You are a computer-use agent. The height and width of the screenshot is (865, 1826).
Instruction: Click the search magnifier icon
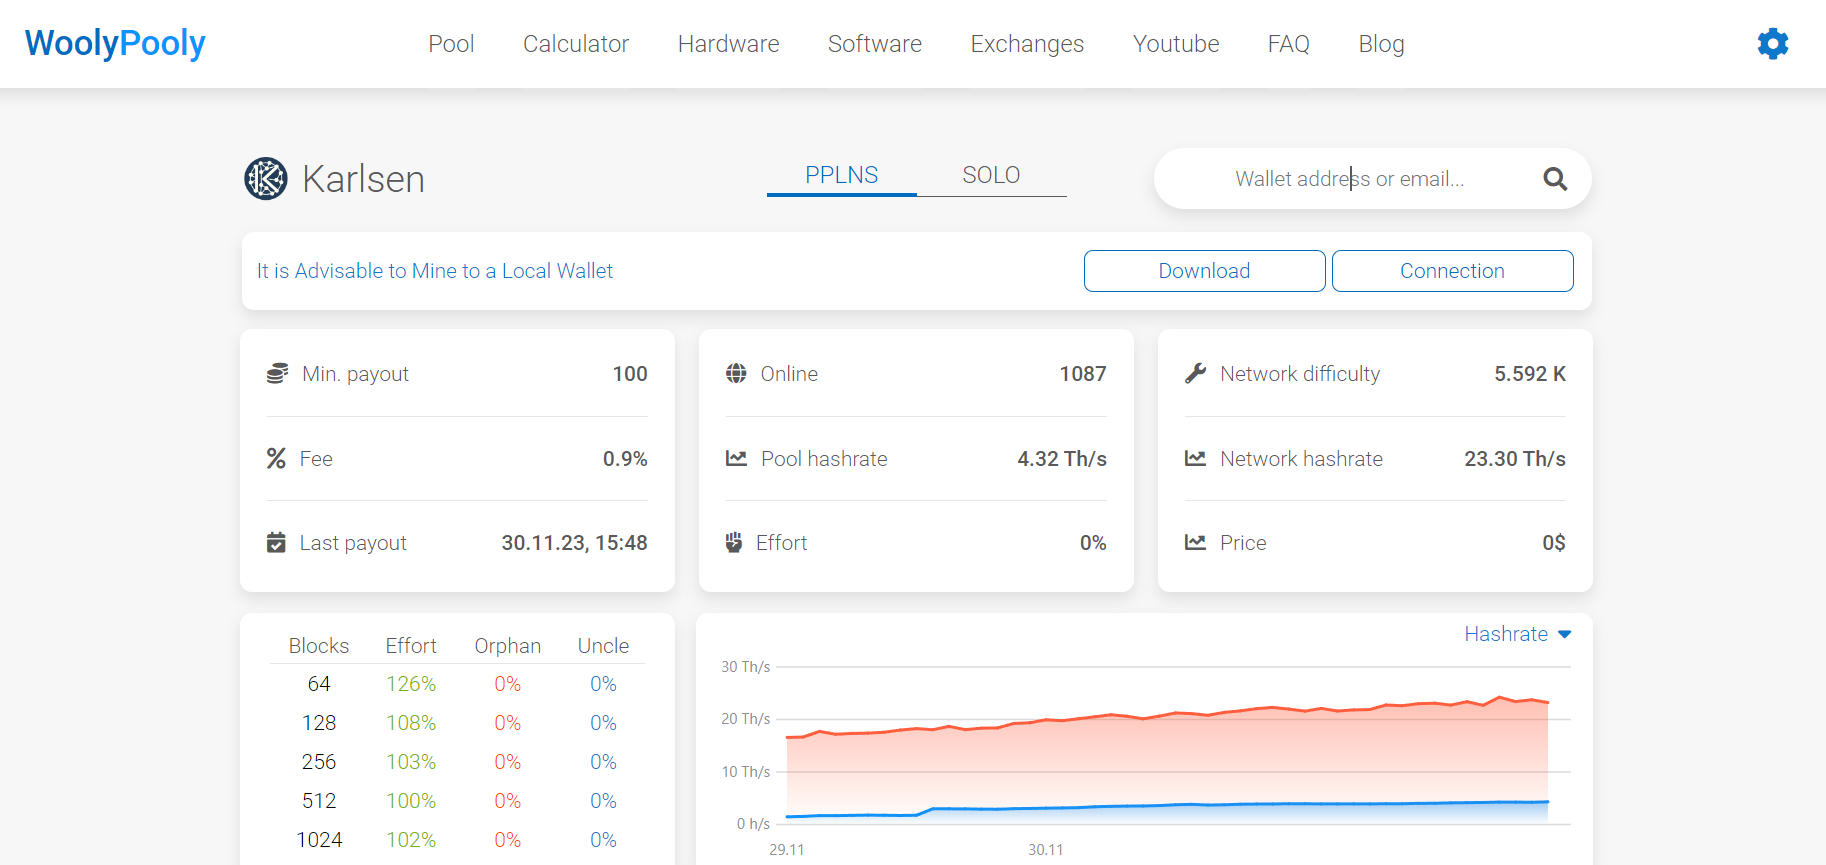[x=1554, y=179]
